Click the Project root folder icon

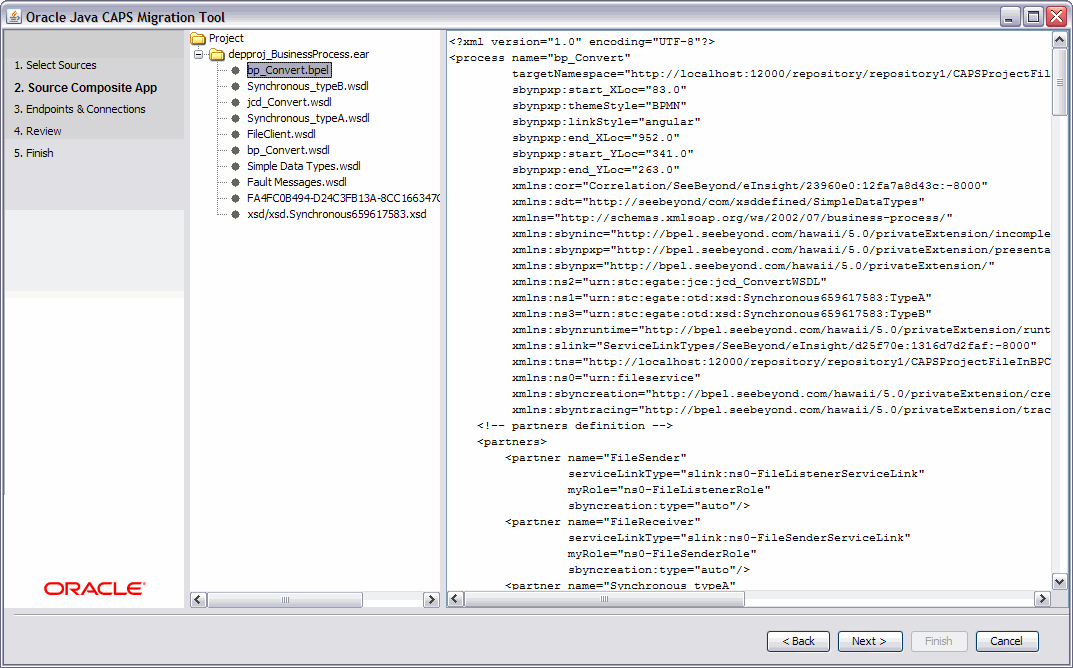(x=198, y=38)
